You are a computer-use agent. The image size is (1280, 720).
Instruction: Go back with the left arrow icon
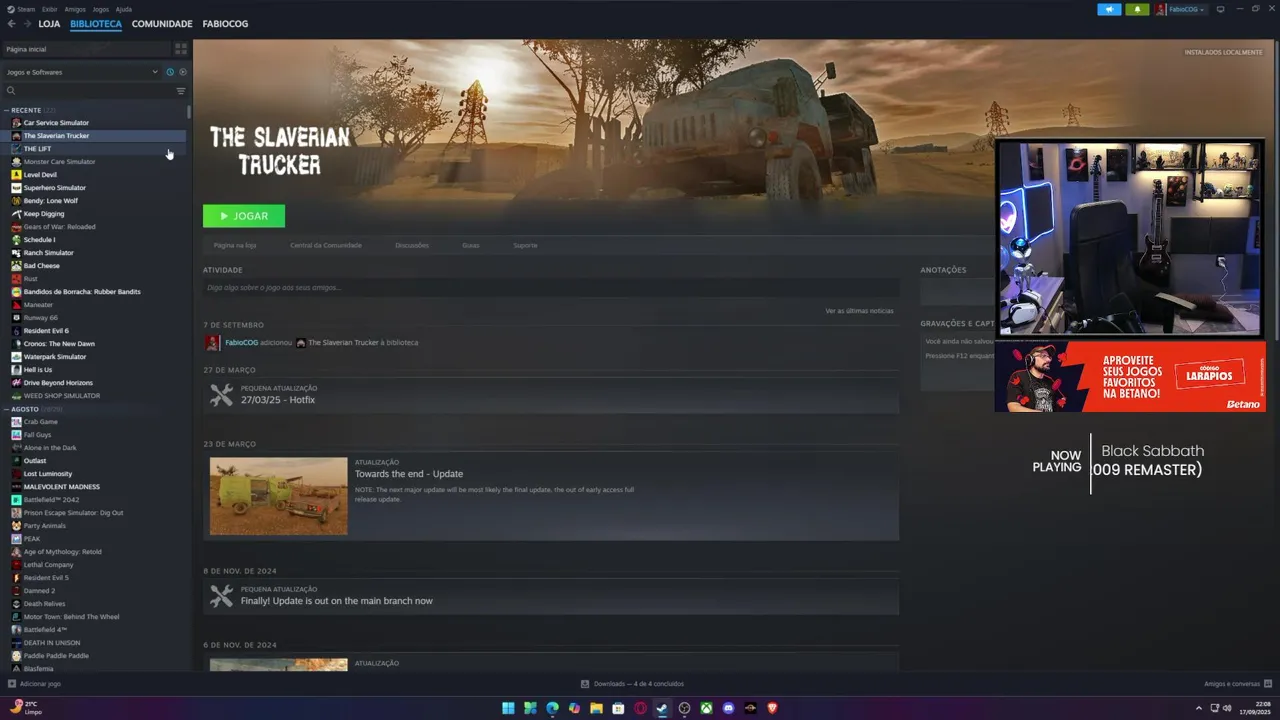point(11,24)
